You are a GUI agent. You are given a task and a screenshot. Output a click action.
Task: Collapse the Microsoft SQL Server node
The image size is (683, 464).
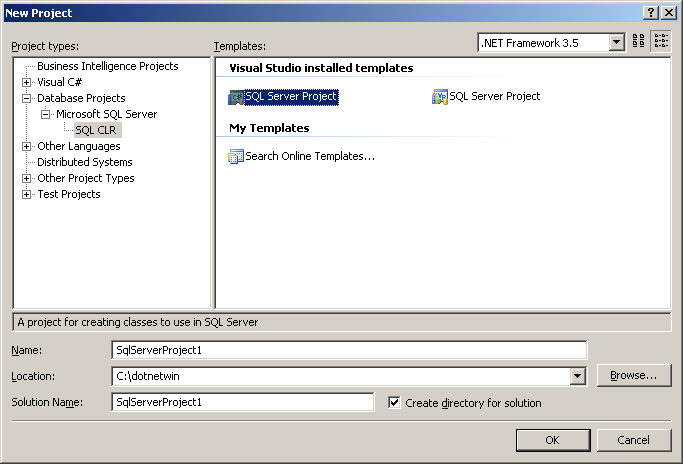[x=45, y=115]
